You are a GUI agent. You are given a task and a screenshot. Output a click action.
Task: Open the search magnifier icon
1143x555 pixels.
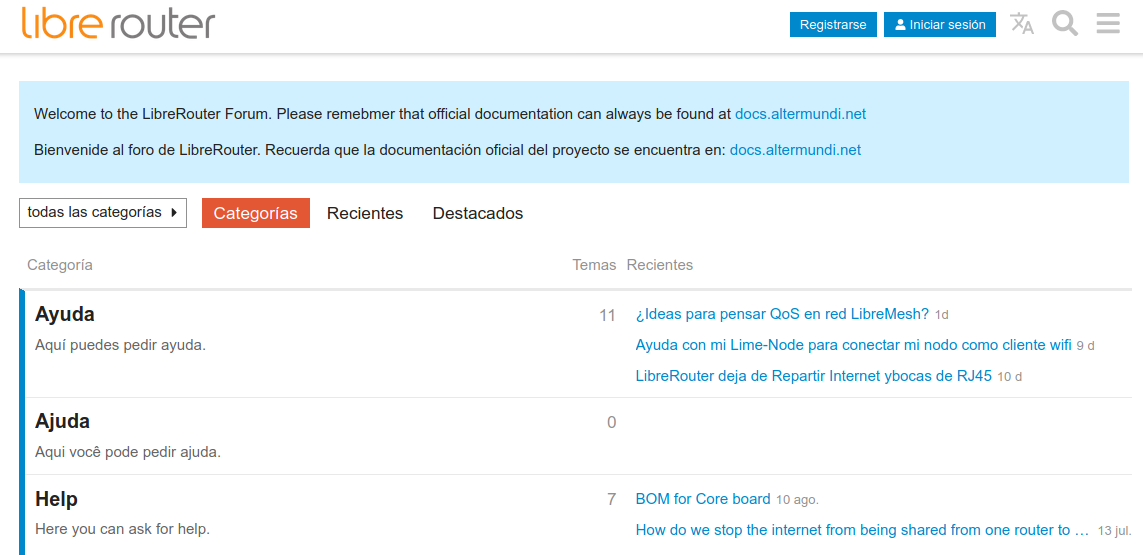[x=1065, y=24]
